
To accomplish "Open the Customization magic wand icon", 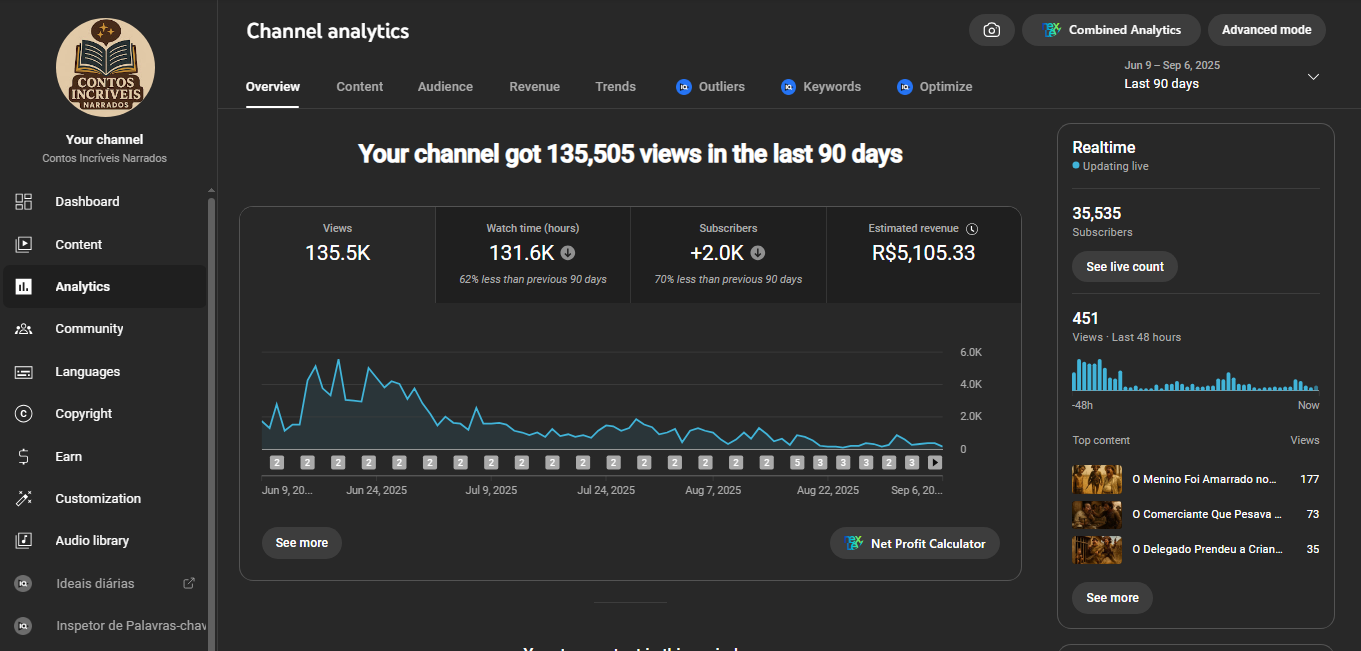I will [24, 499].
